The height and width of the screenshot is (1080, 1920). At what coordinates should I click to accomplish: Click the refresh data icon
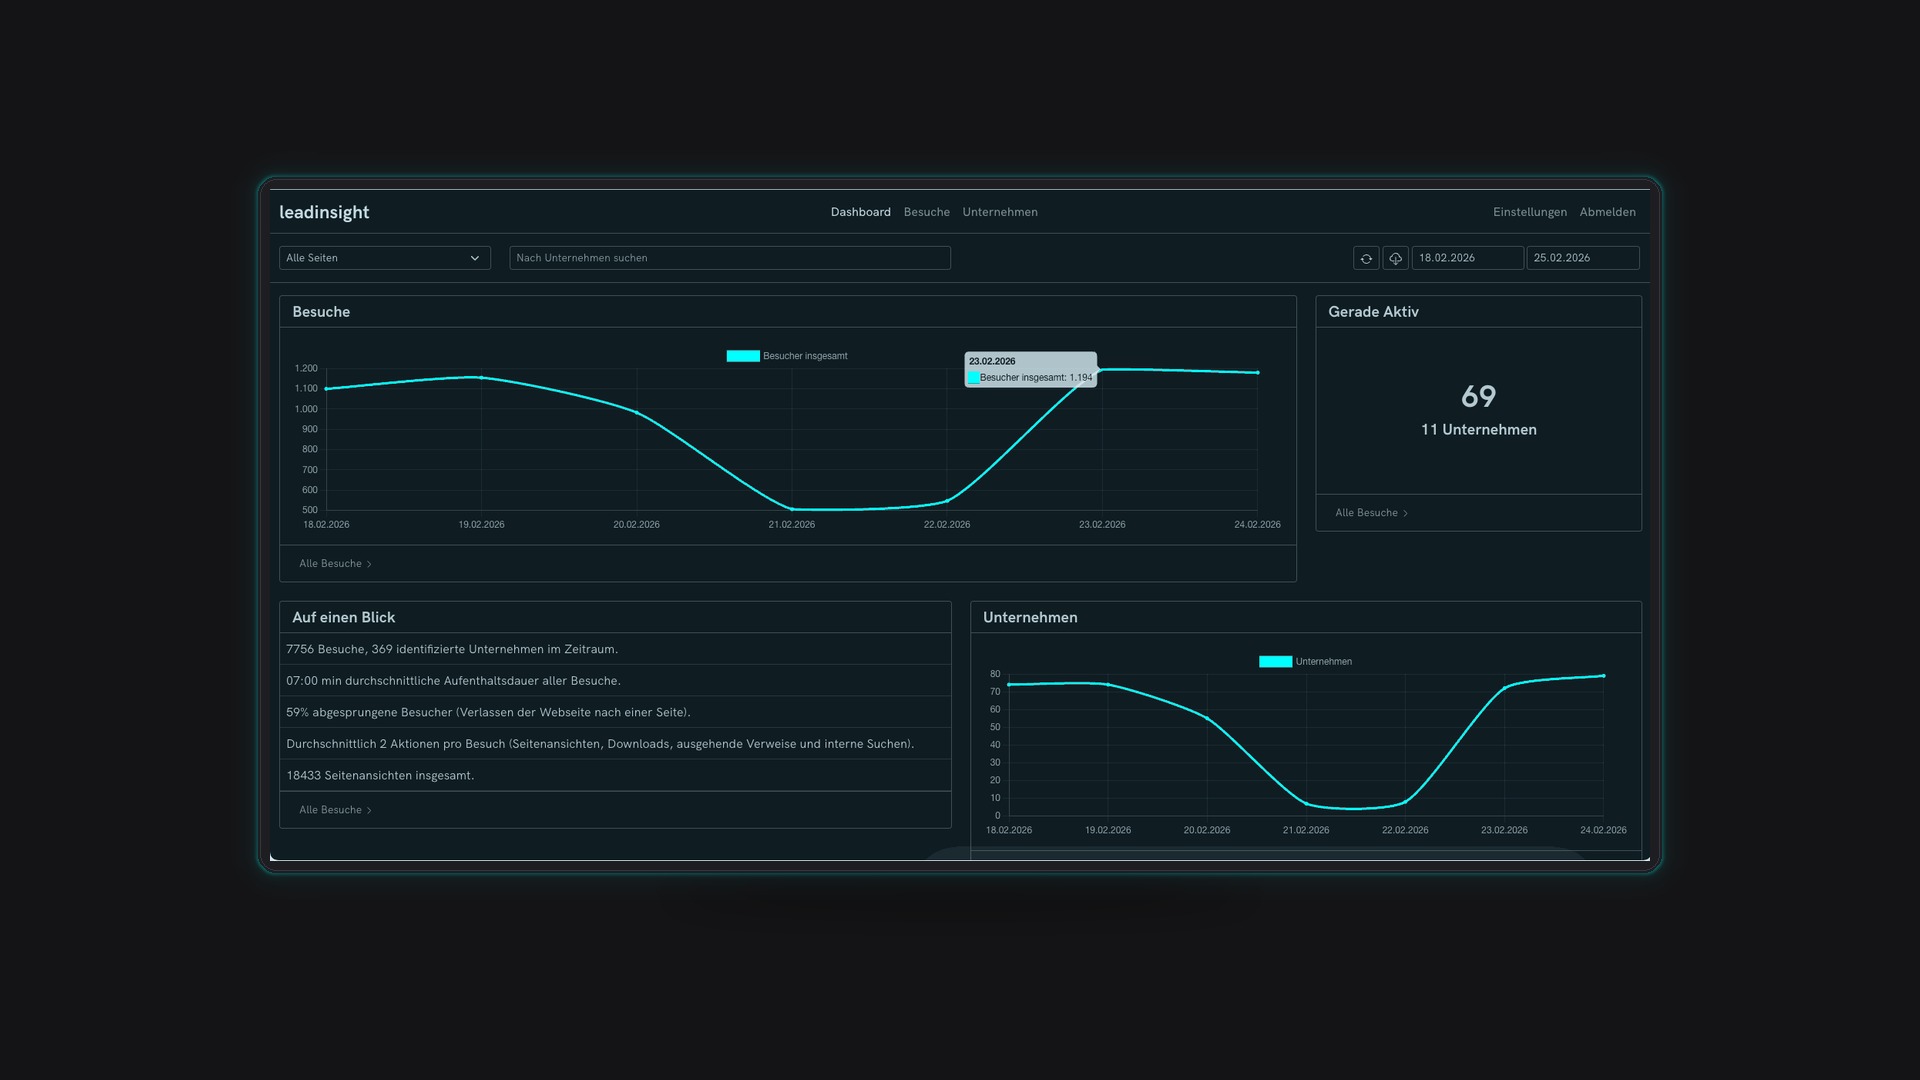click(x=1366, y=258)
